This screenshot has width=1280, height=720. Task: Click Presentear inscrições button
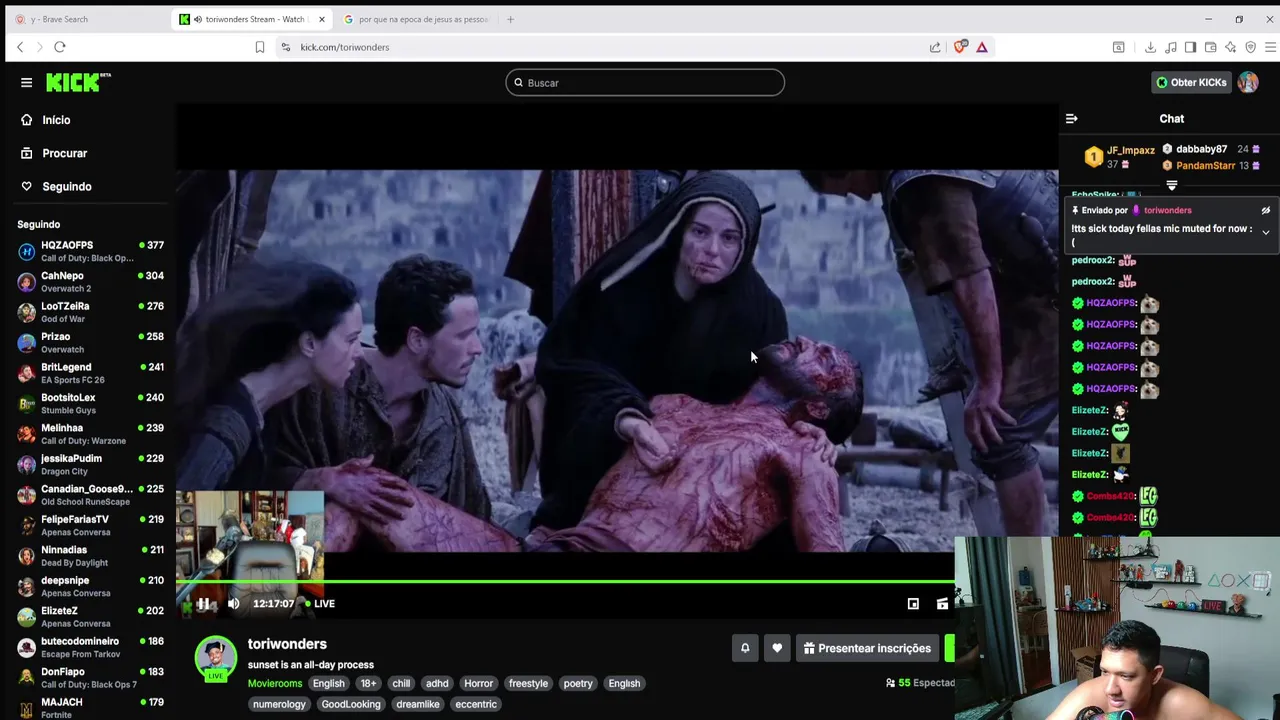point(867,648)
